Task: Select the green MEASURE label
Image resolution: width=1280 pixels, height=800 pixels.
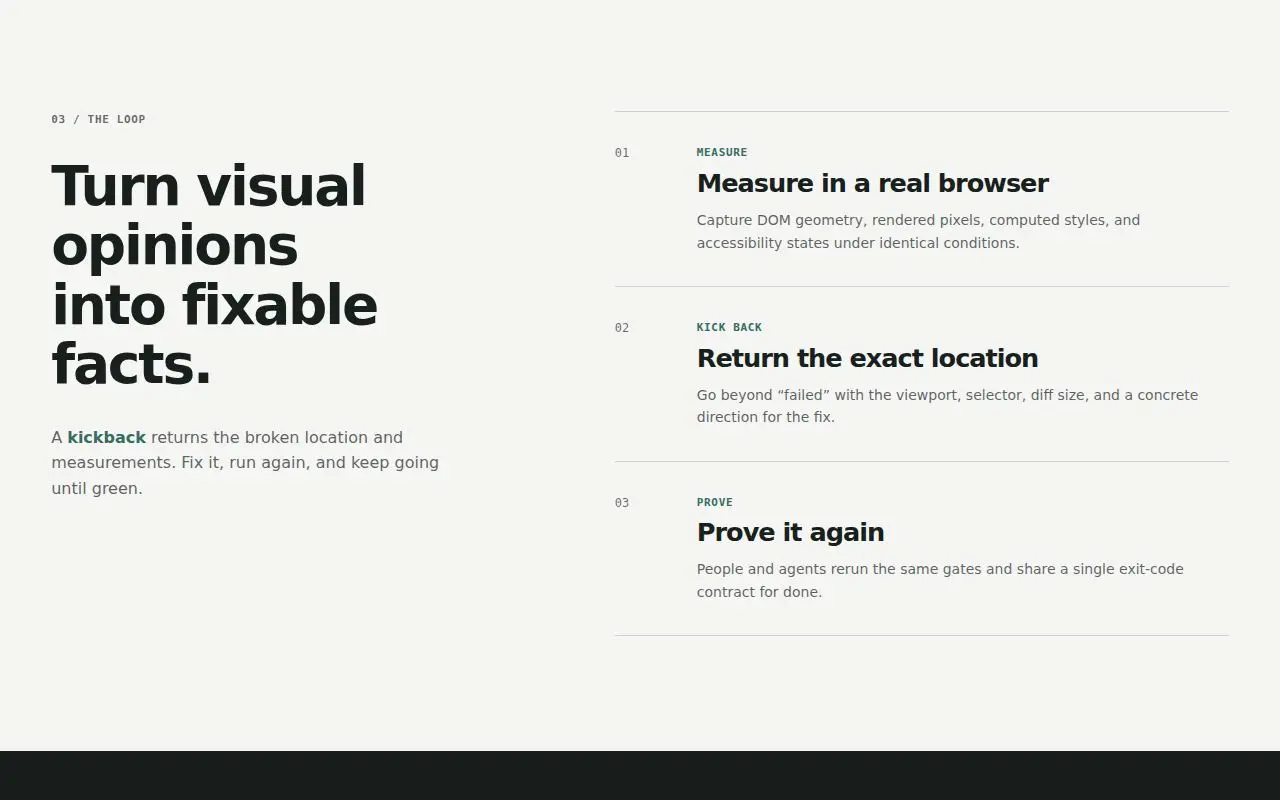Action: 722,152
